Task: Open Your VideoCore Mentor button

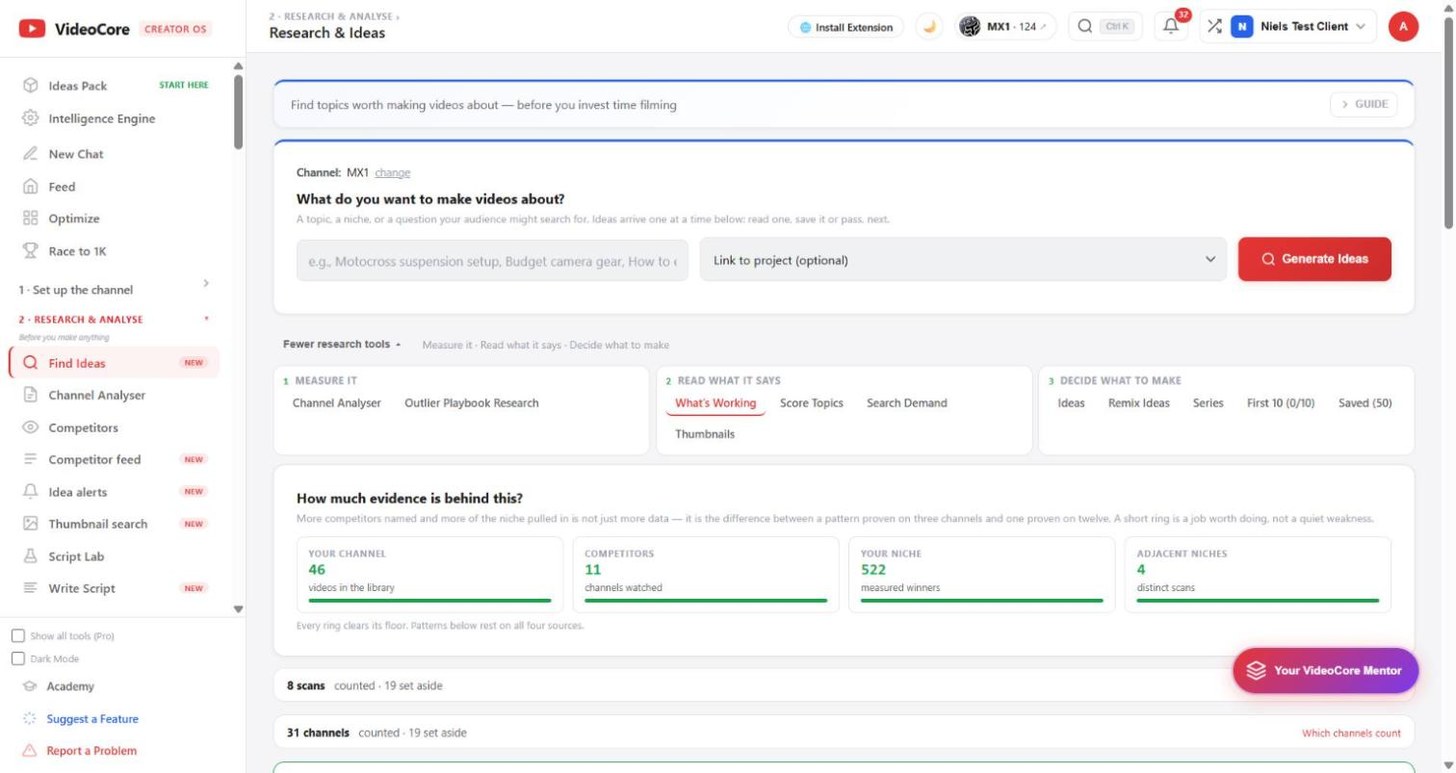Action: click(x=1325, y=670)
